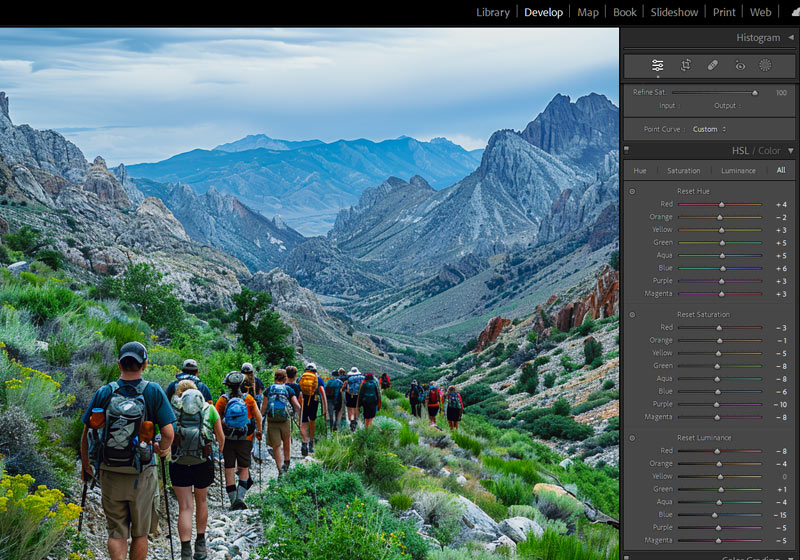Switch to the Develop module
Viewport: 800px width, 560px height.
coord(543,12)
